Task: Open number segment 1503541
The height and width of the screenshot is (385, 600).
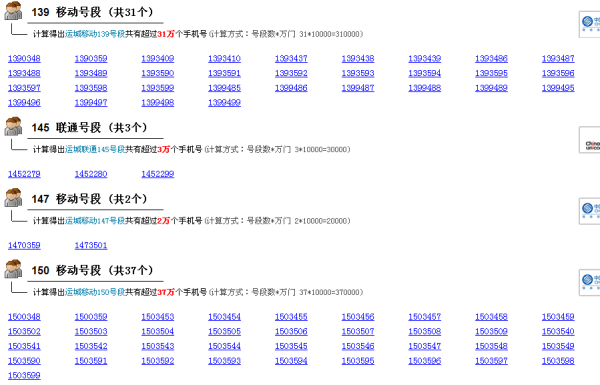Action: pyautogui.click(x=24, y=346)
